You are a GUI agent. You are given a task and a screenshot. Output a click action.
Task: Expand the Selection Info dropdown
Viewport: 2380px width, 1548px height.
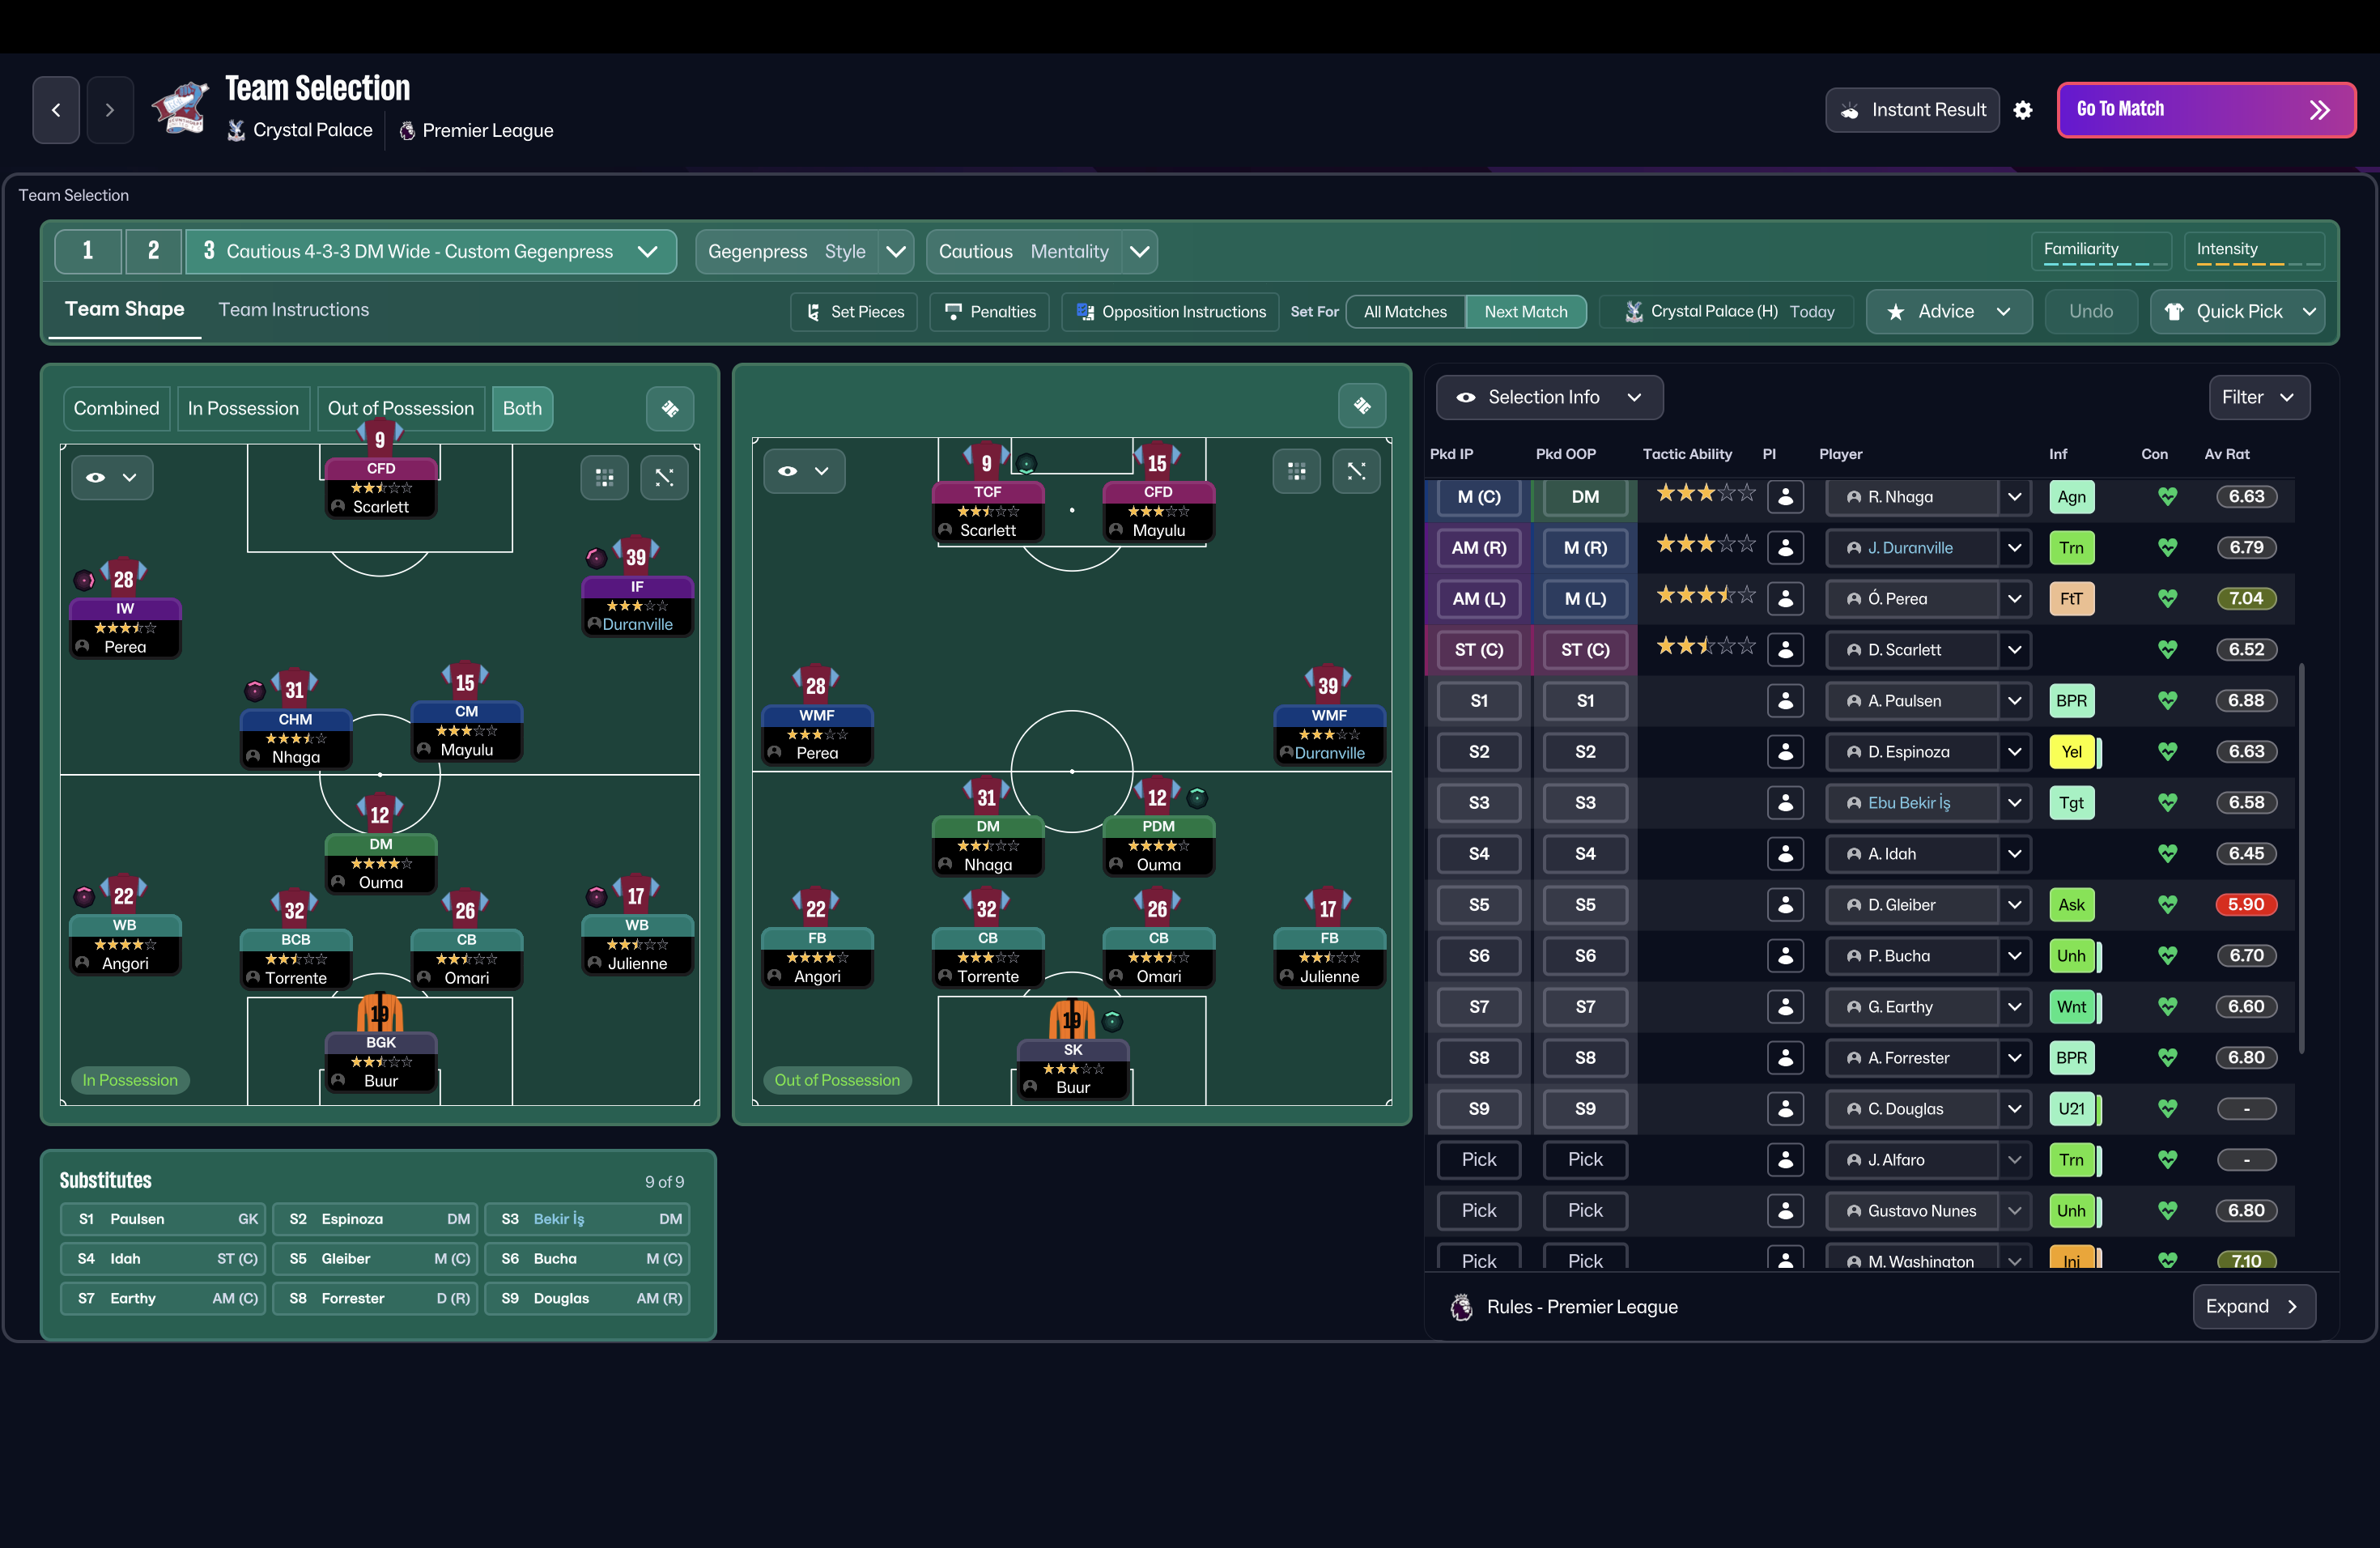pyautogui.click(x=1548, y=397)
